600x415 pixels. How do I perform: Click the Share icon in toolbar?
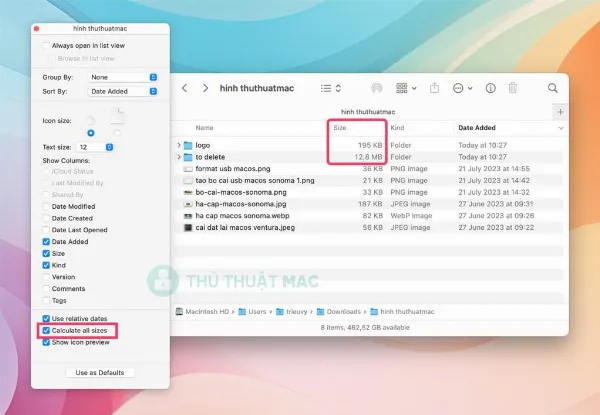(434, 88)
